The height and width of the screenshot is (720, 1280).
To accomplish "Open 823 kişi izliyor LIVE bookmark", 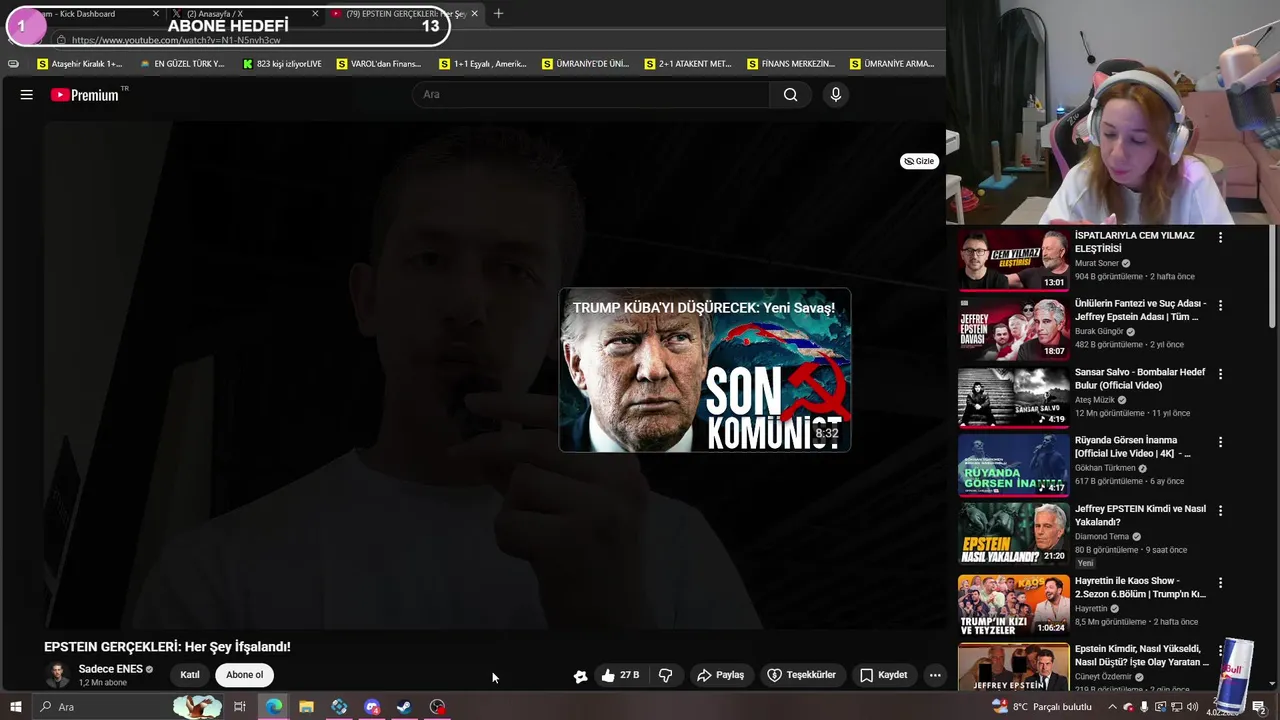I will point(283,64).
